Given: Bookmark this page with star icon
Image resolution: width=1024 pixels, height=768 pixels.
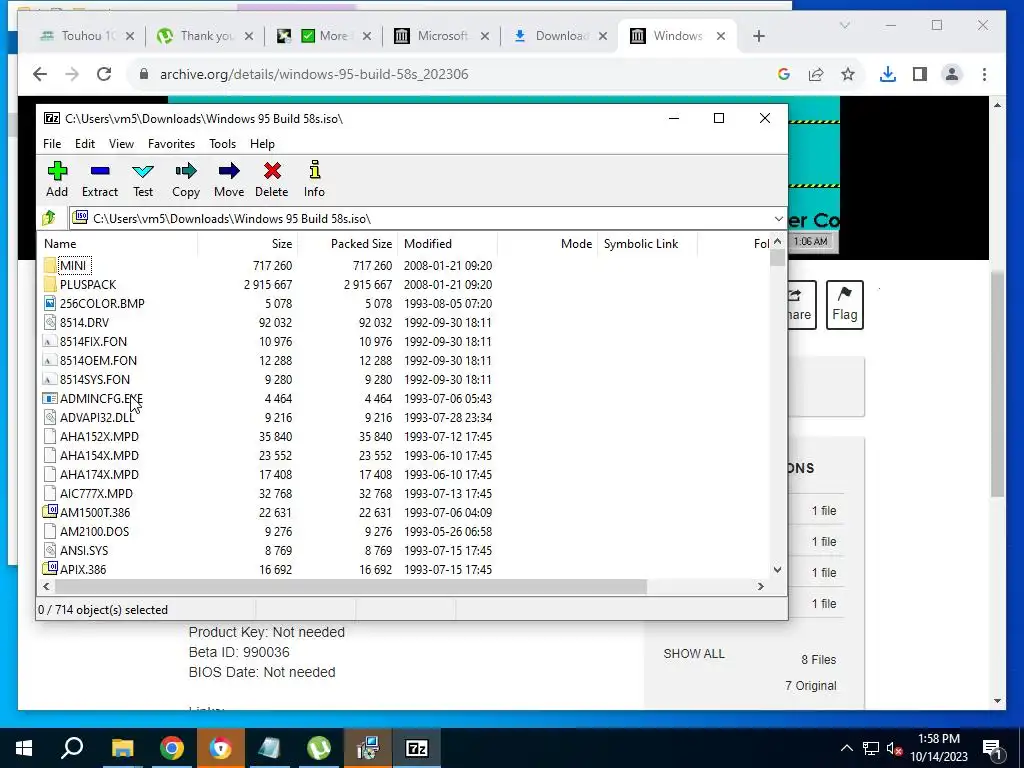Looking at the screenshot, I should click(x=848, y=74).
